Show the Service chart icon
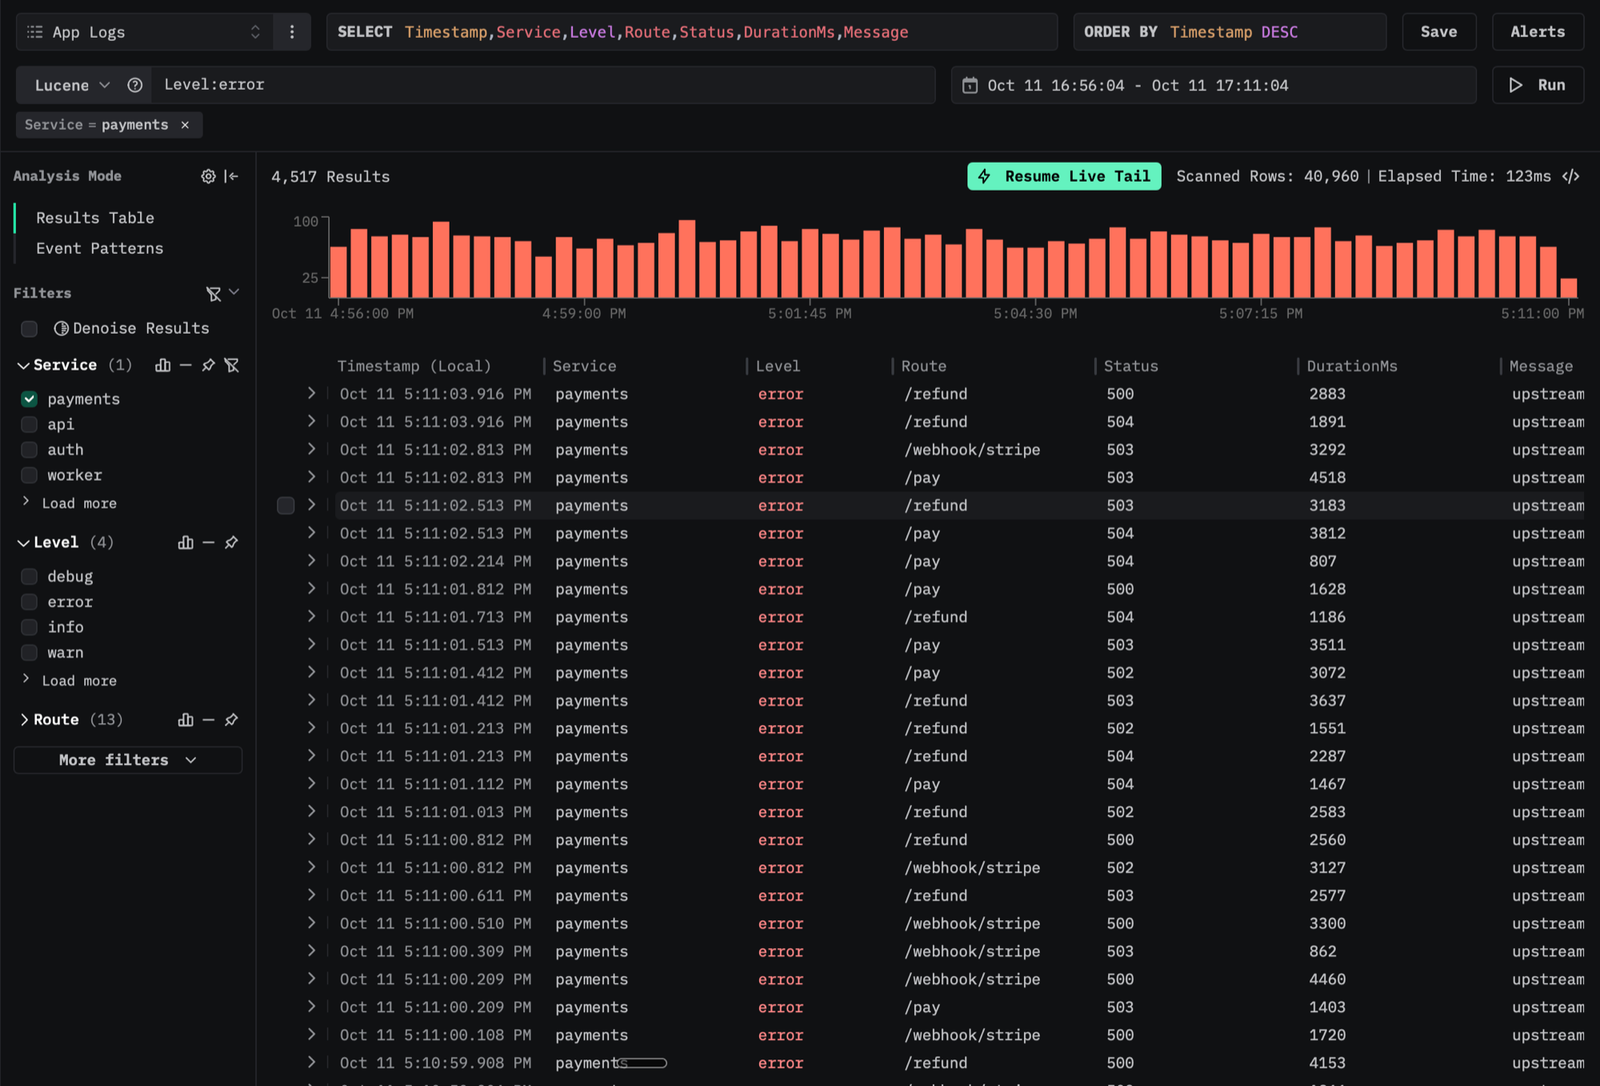Image resolution: width=1600 pixels, height=1086 pixels. 163,365
